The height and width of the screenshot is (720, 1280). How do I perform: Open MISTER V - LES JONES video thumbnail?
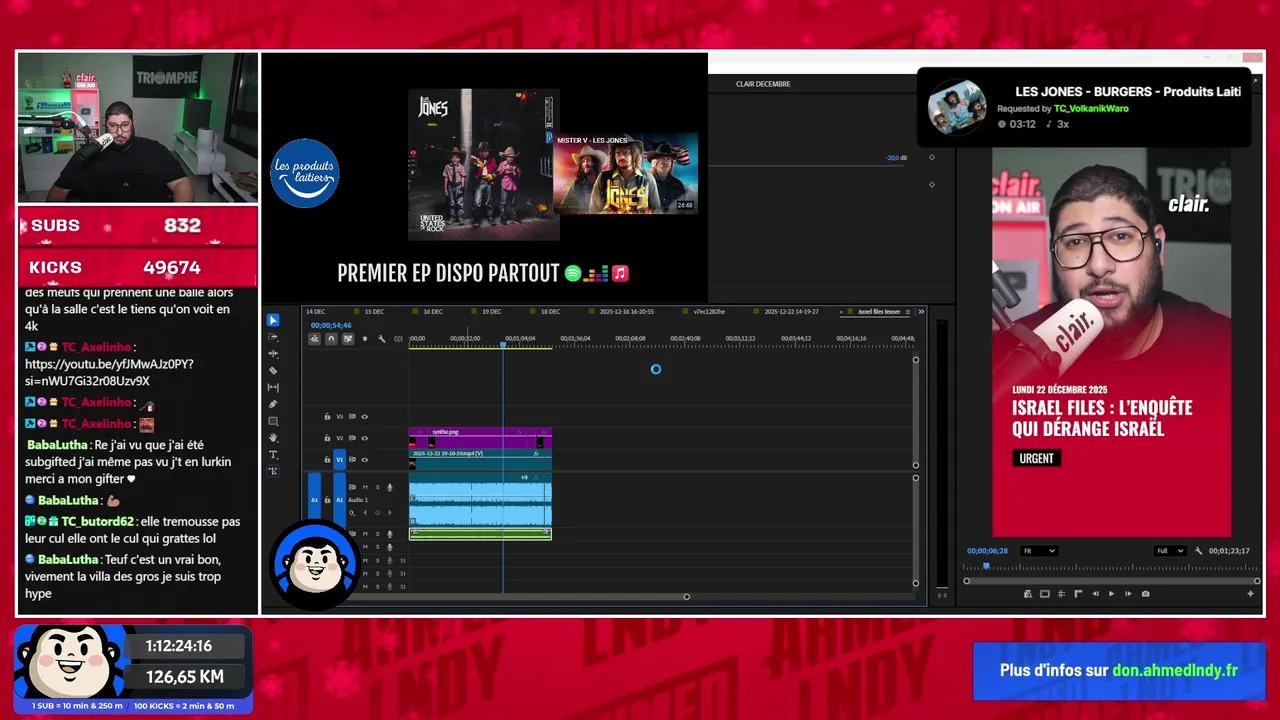625,173
